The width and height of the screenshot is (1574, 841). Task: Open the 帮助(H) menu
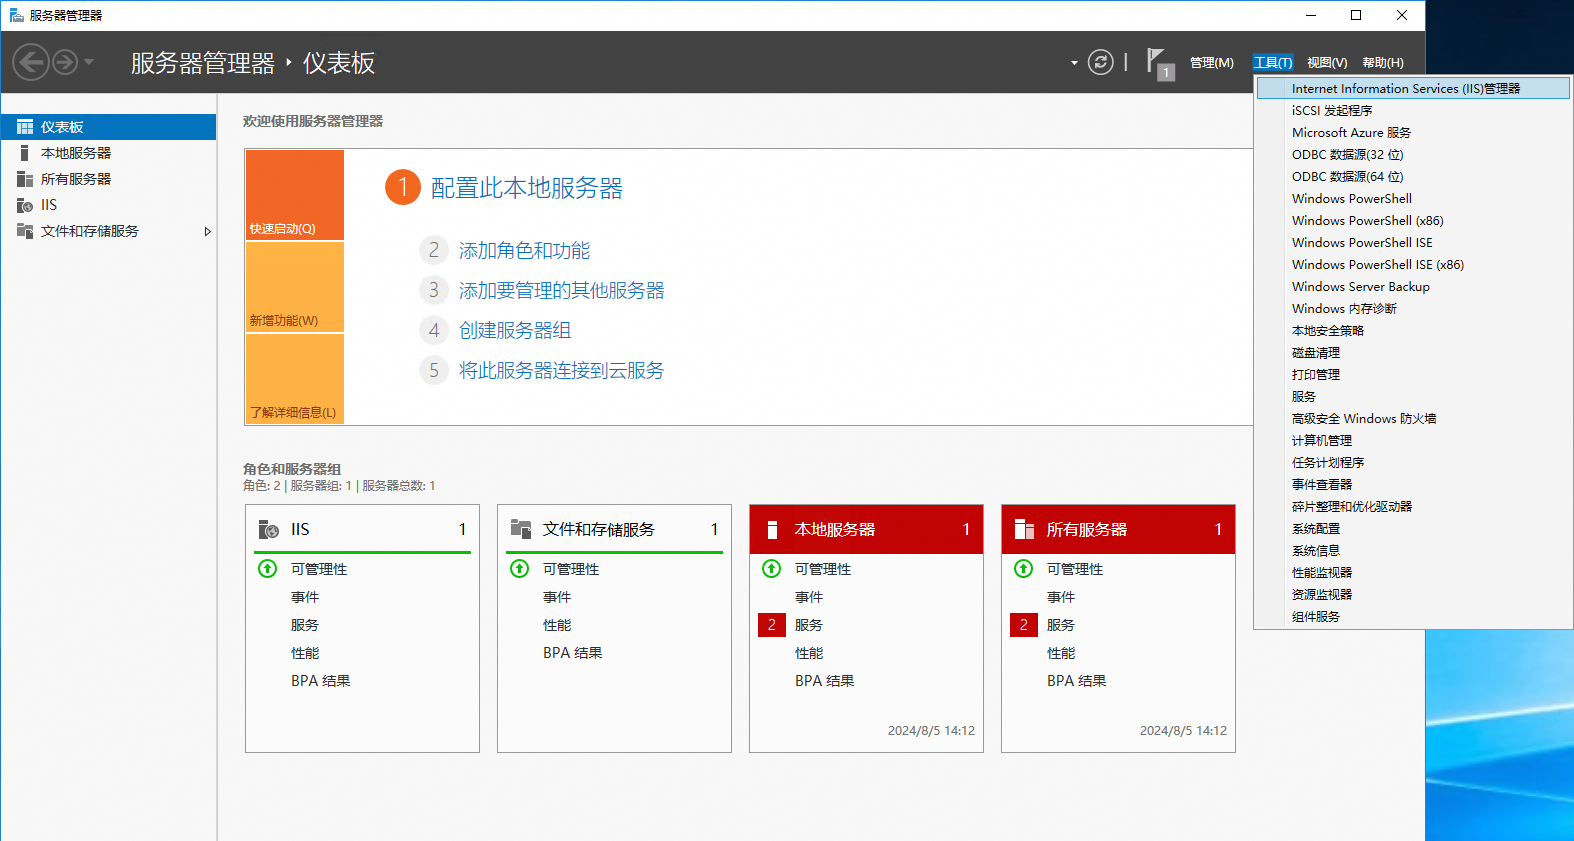[1383, 63]
